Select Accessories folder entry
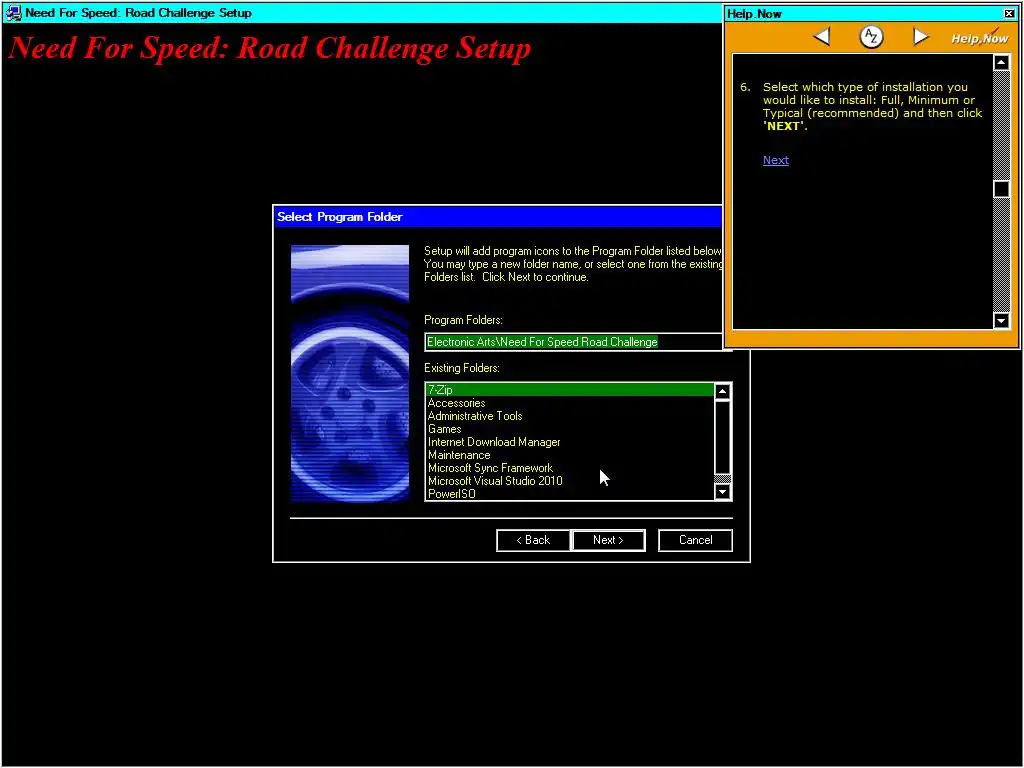Image resolution: width=1024 pixels, height=768 pixels. pyautogui.click(x=569, y=403)
